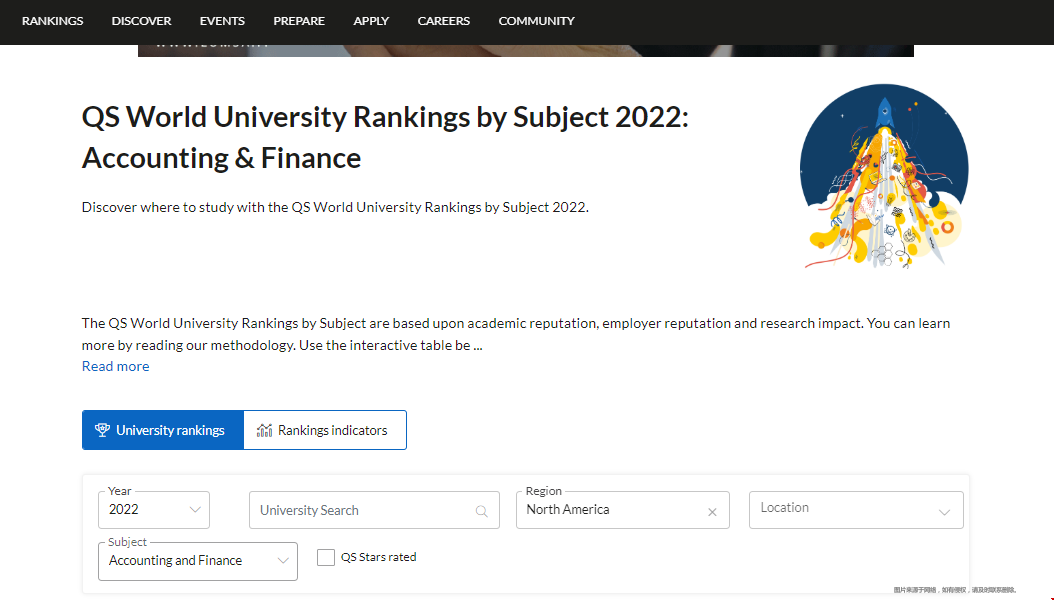Open the PREPARE menu
1054x600 pixels.
click(x=299, y=21)
